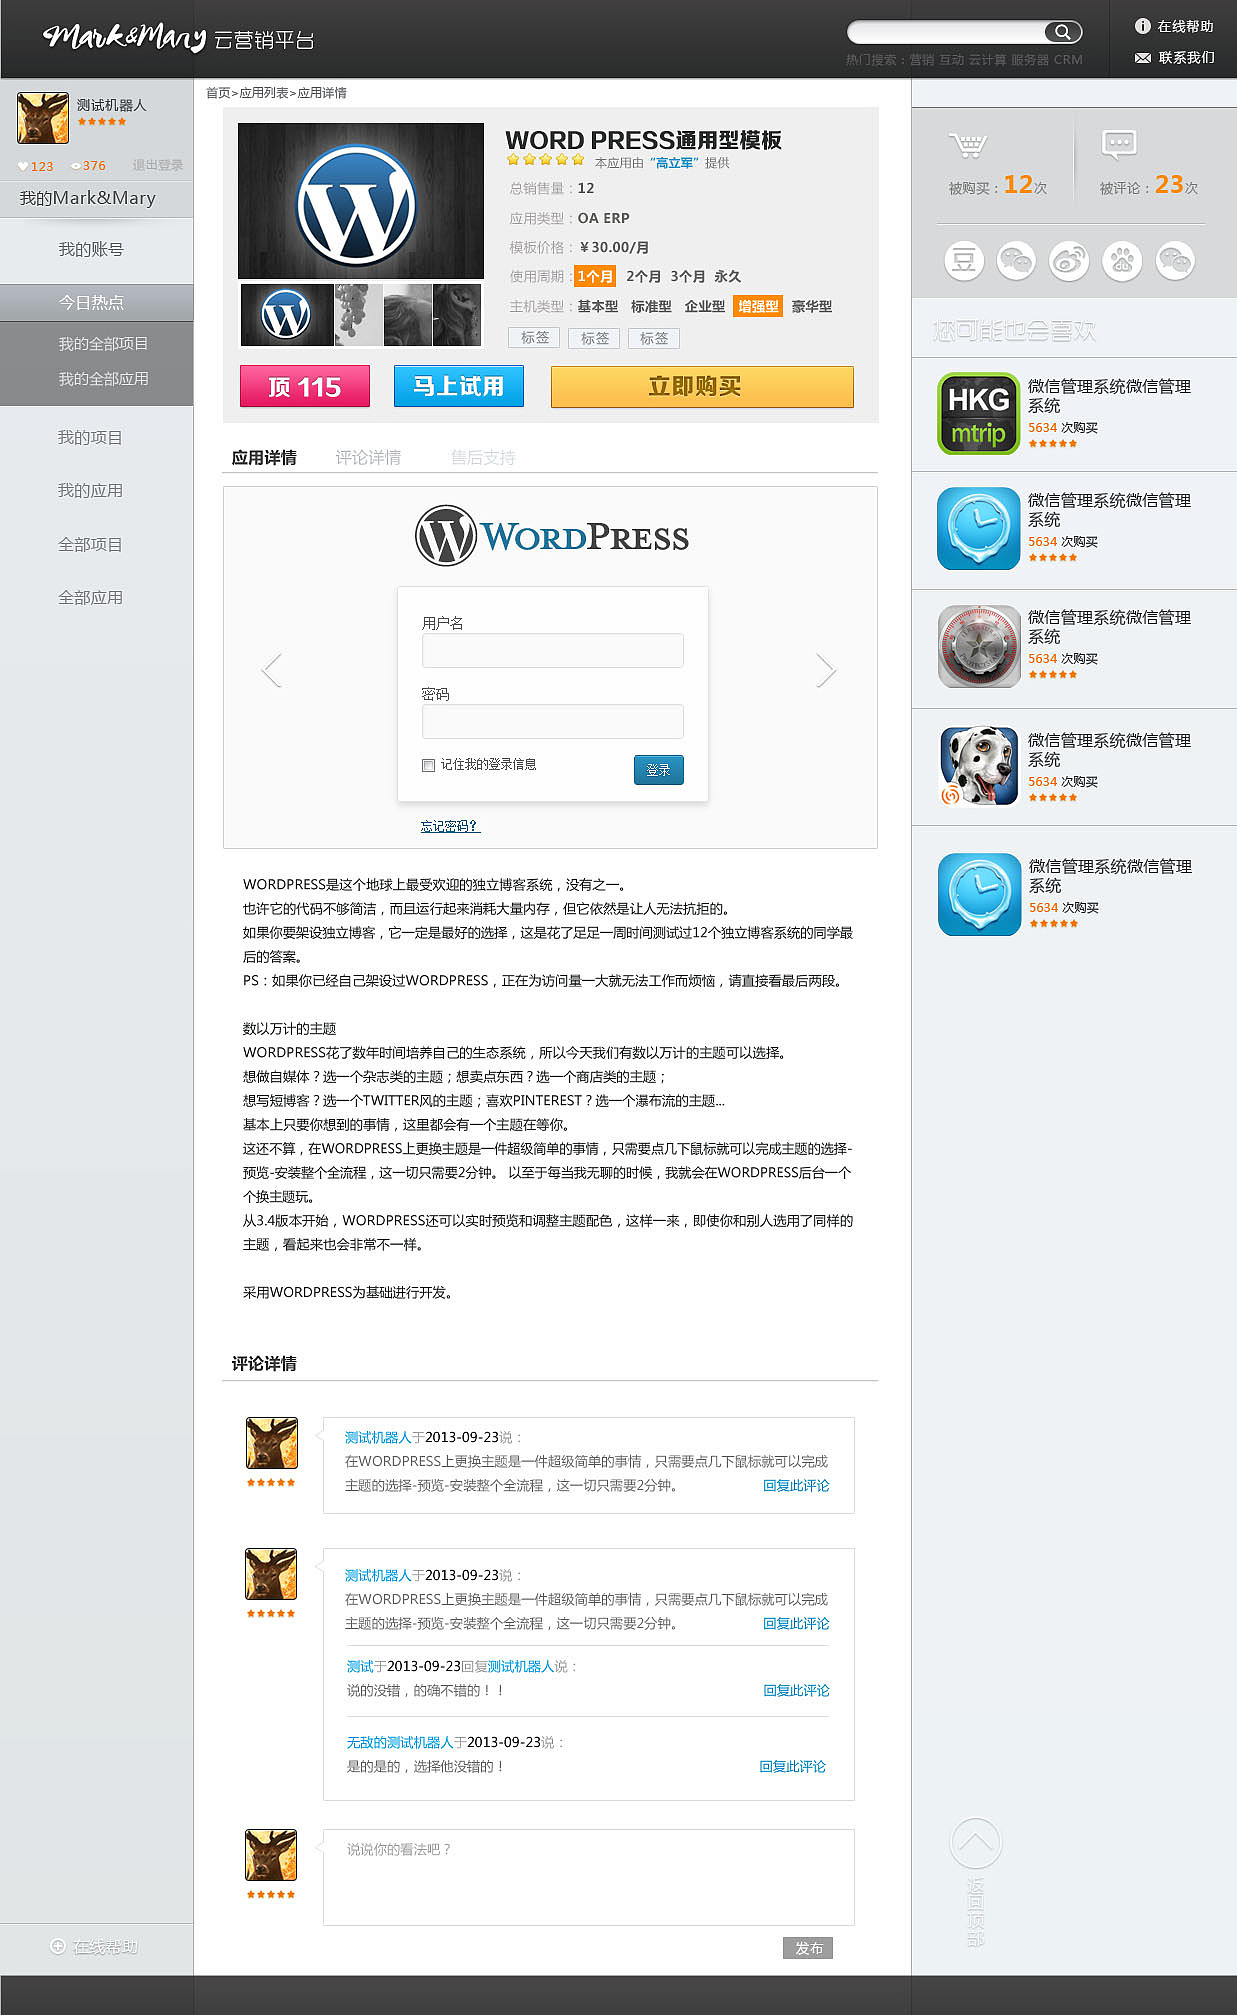The width and height of the screenshot is (1237, 2015).
Task: Click the 忘记密码？ link
Action: pos(449,826)
